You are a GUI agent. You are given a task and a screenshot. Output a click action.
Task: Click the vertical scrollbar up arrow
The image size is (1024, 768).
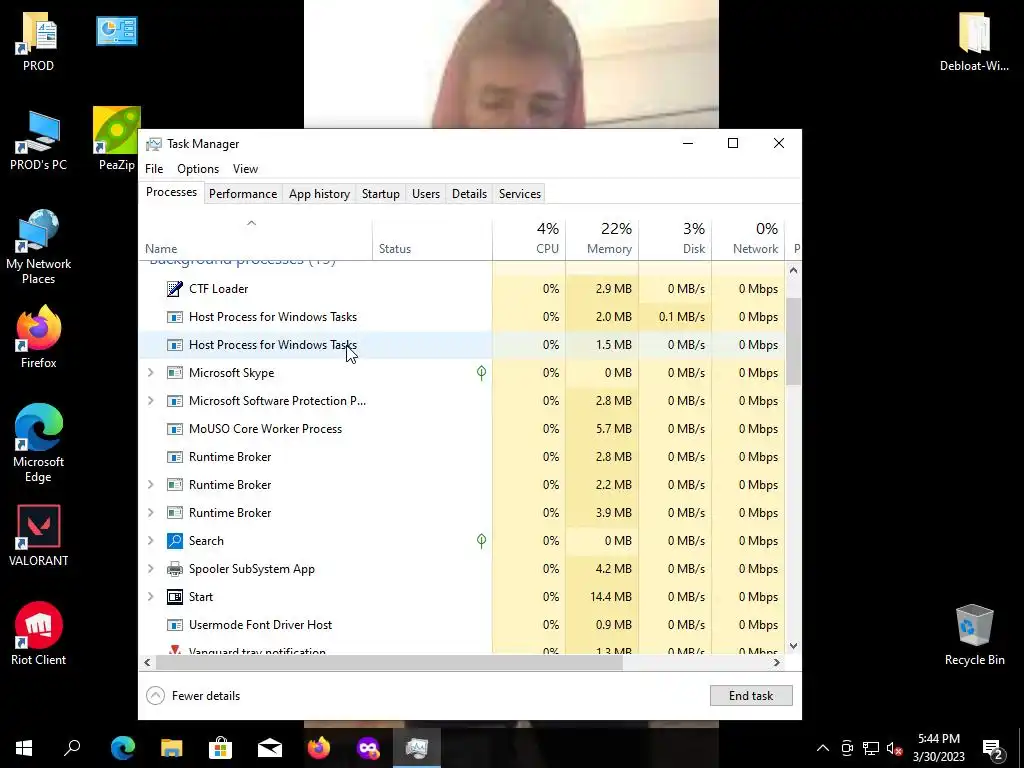point(793,270)
